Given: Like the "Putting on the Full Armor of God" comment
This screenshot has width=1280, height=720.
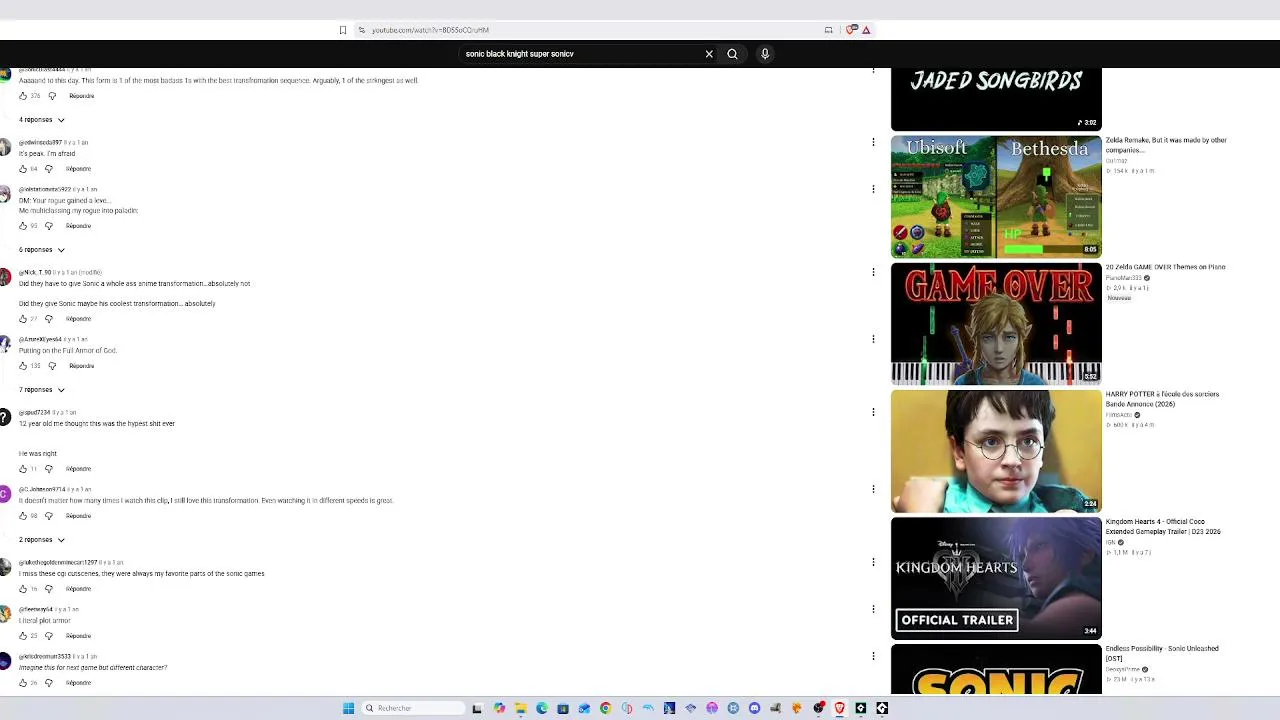Looking at the screenshot, I should (x=23, y=366).
